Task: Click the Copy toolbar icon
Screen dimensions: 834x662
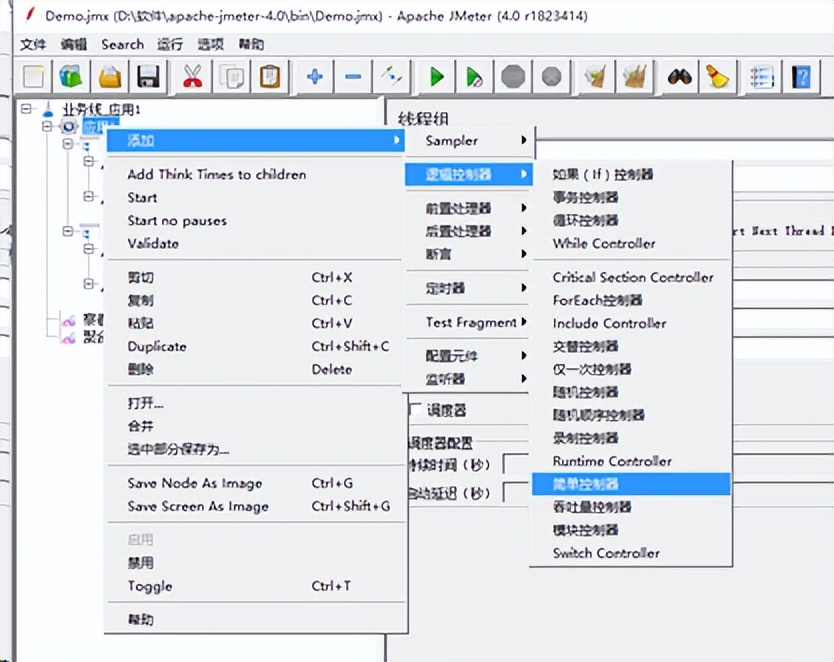Action: [x=231, y=77]
